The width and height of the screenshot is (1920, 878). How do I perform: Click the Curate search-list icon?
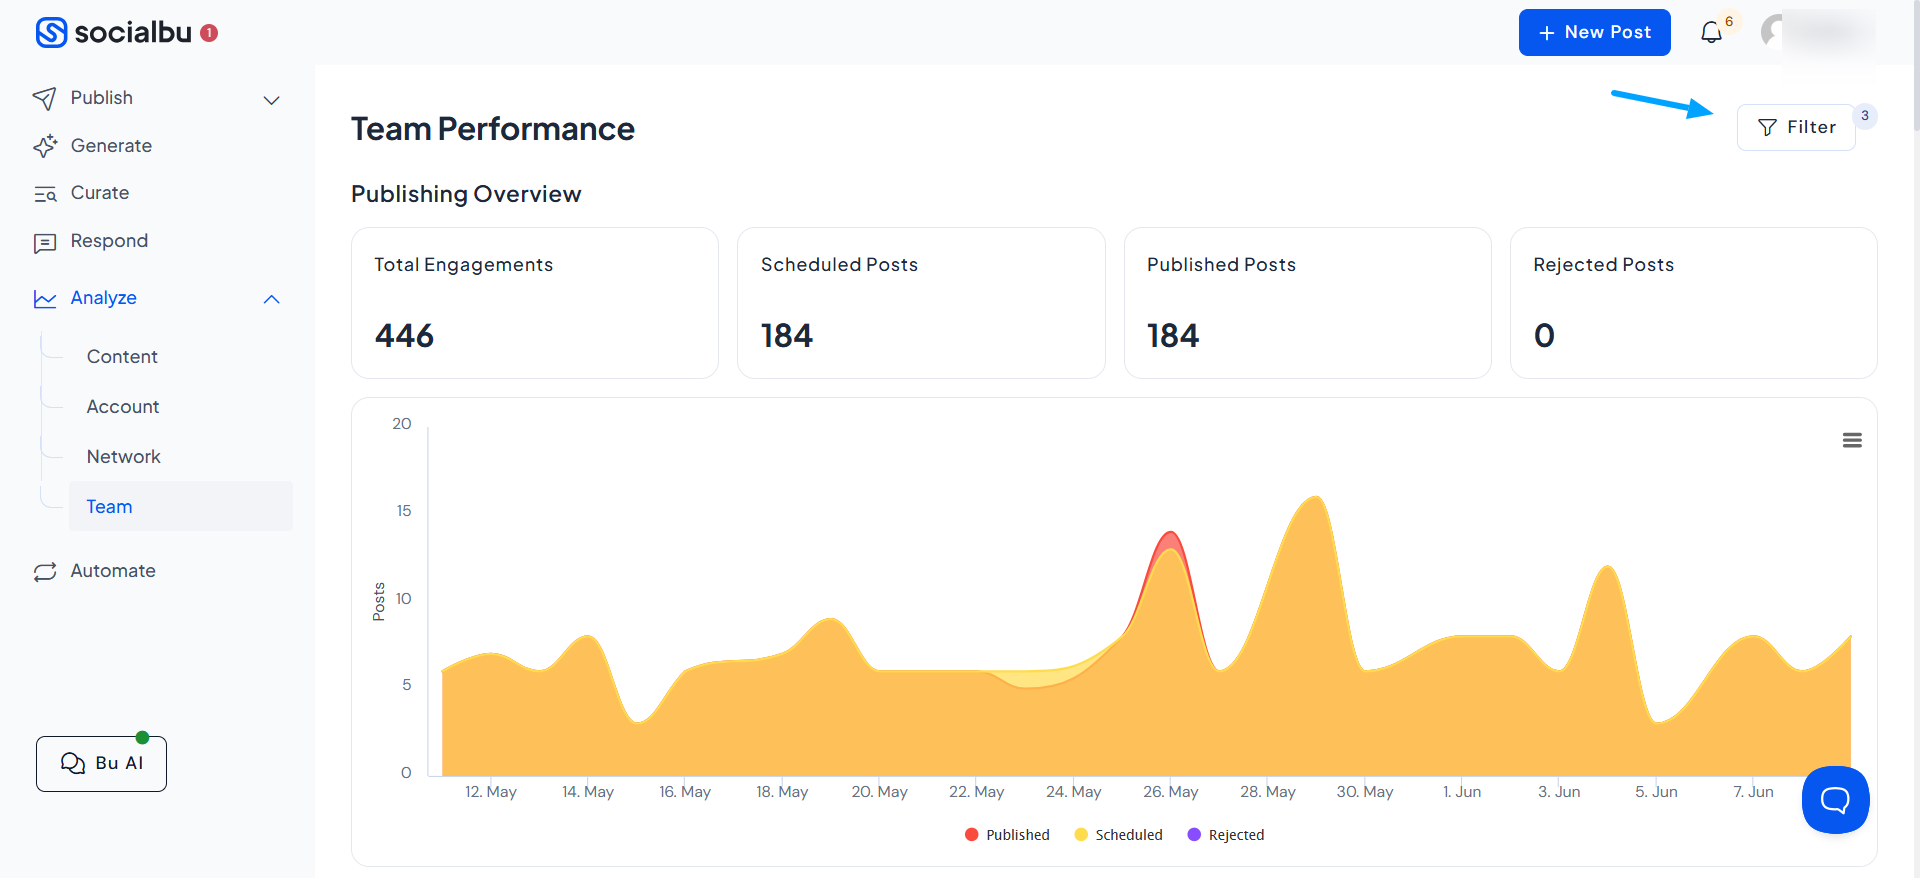[45, 194]
